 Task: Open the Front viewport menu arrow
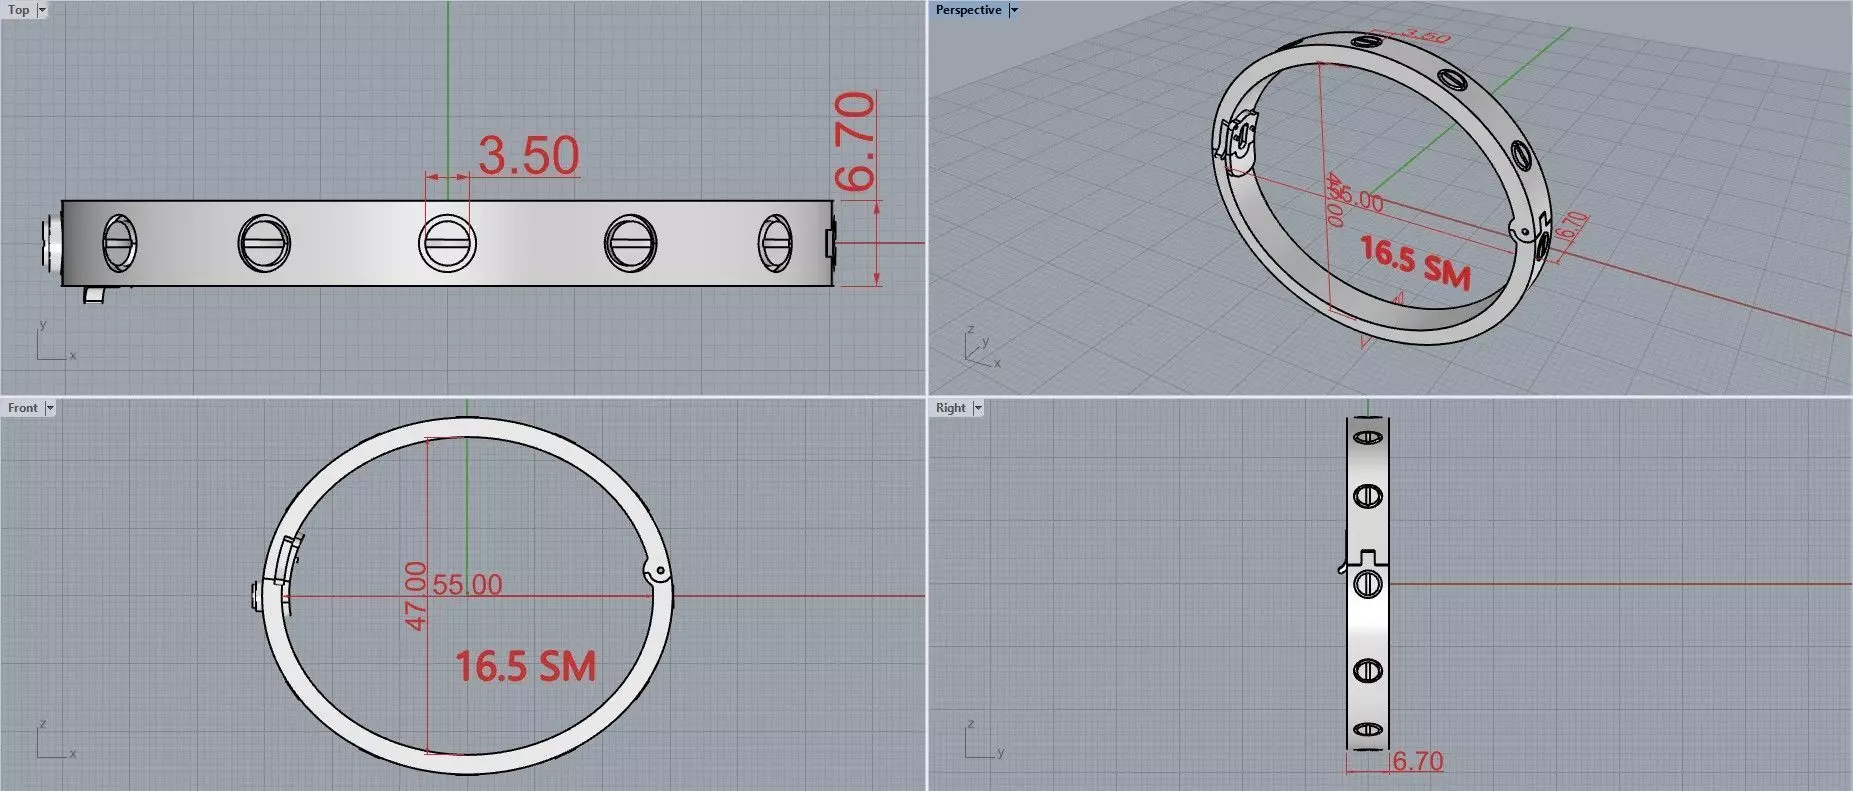[50, 408]
